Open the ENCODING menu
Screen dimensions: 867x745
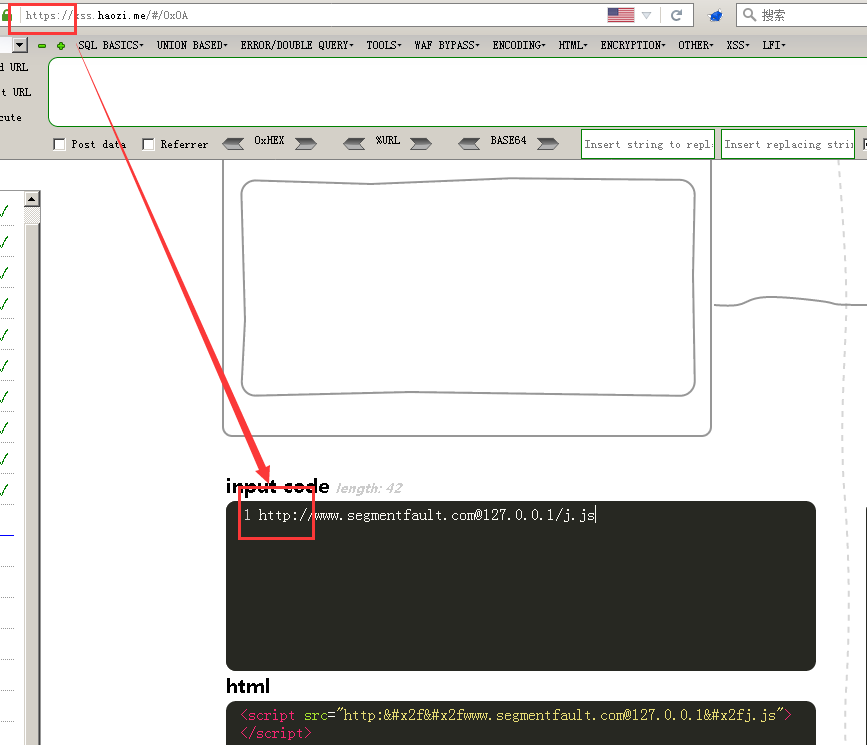pyautogui.click(x=518, y=45)
